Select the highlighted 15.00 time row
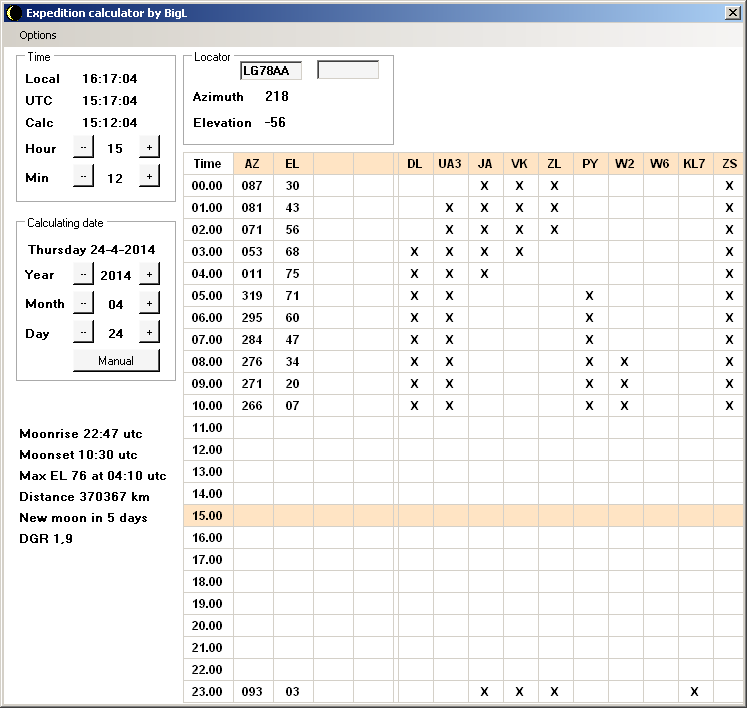 point(207,516)
